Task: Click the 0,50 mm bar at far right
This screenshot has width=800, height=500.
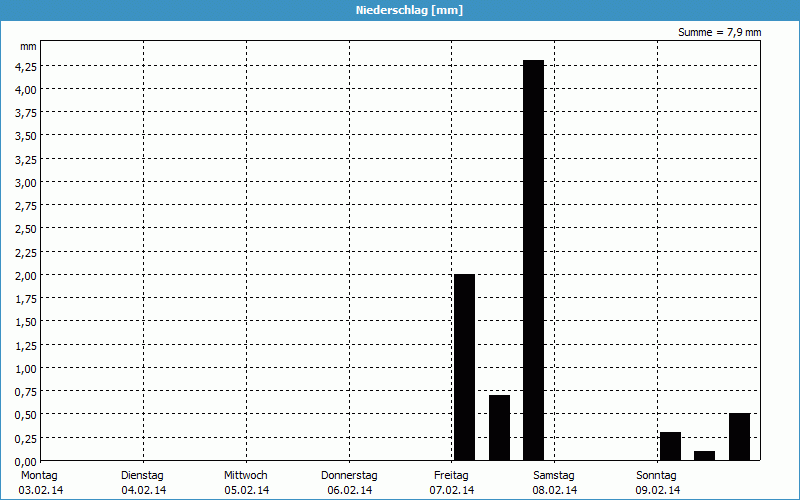Action: (739, 436)
